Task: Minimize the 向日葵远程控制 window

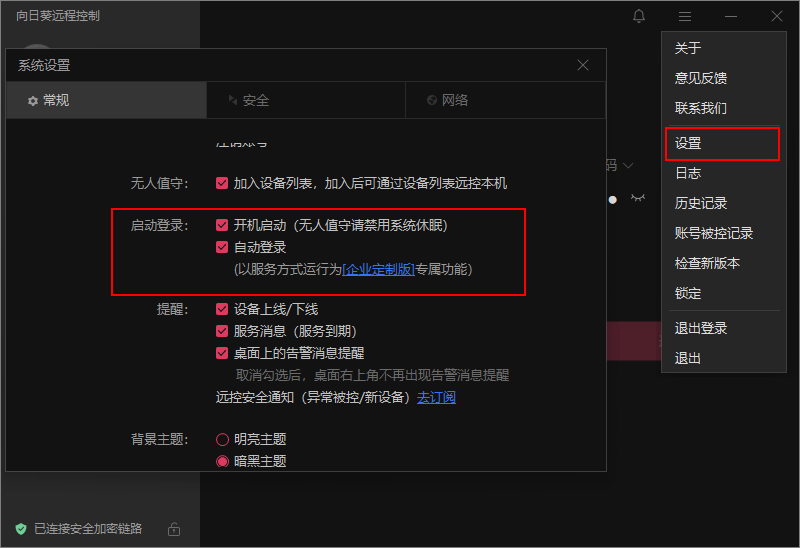Action: pyautogui.click(x=731, y=17)
